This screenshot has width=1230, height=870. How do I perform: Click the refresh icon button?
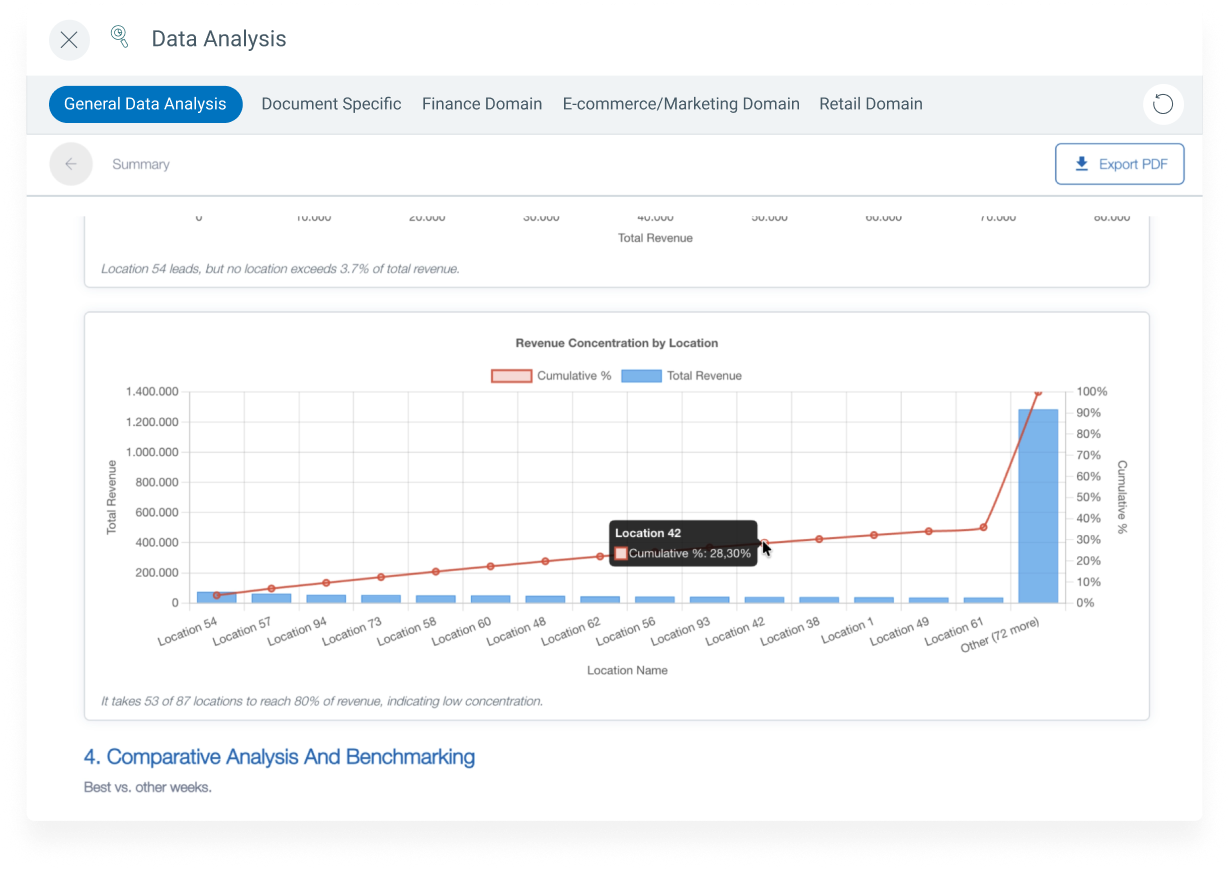coord(1163,104)
